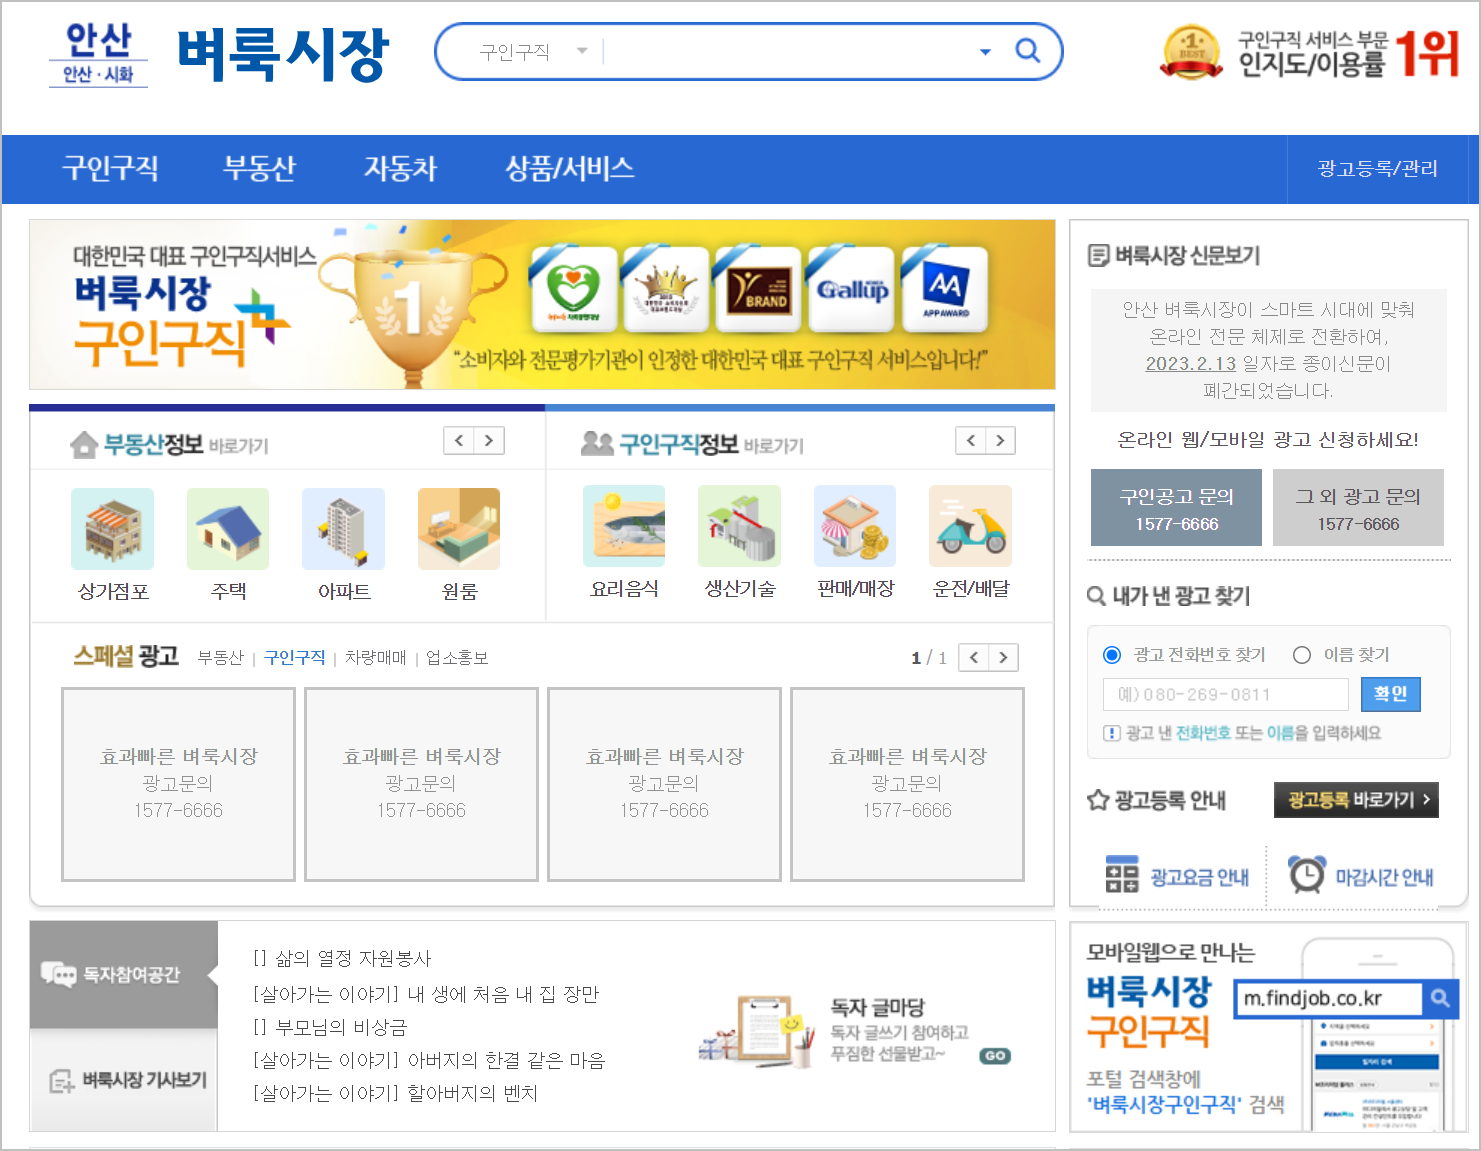Select 광고 전화번호 찾기 radio button
This screenshot has height=1151, width=1481.
(1112, 655)
